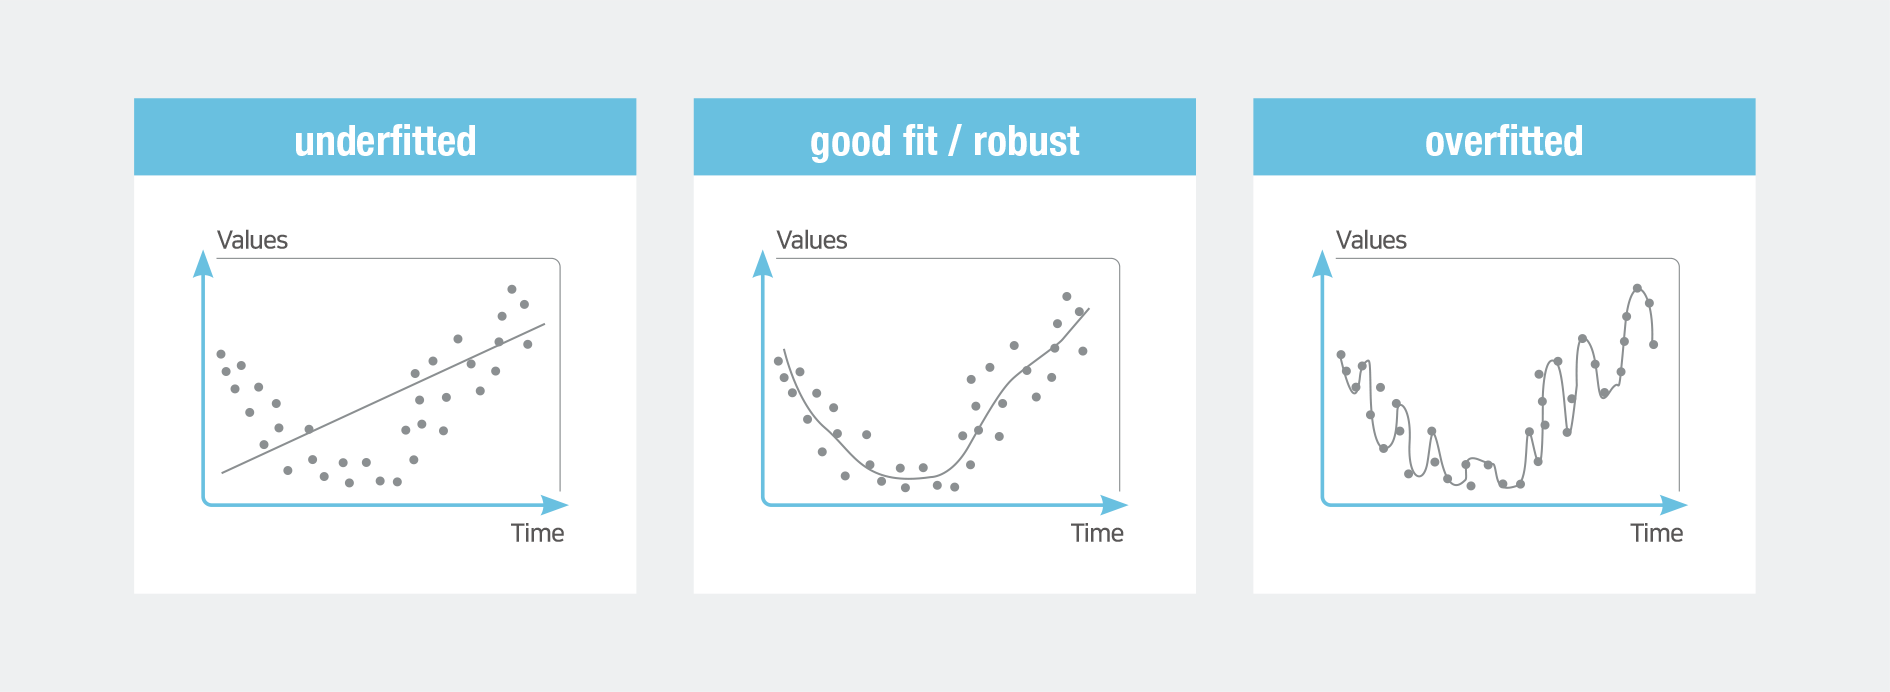Click the "Time" label in the good fit chart
The height and width of the screenshot is (692, 1890).
[x=1097, y=533]
